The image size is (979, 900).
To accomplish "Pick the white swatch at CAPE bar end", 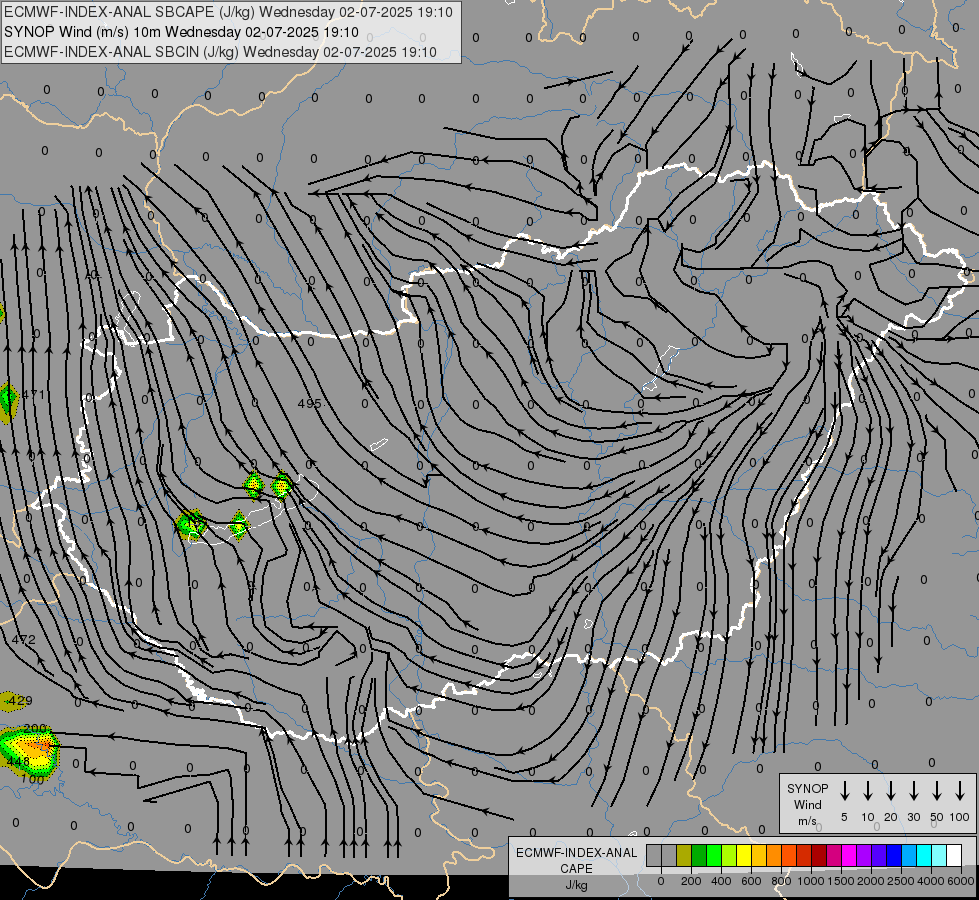I will pos(953,855).
